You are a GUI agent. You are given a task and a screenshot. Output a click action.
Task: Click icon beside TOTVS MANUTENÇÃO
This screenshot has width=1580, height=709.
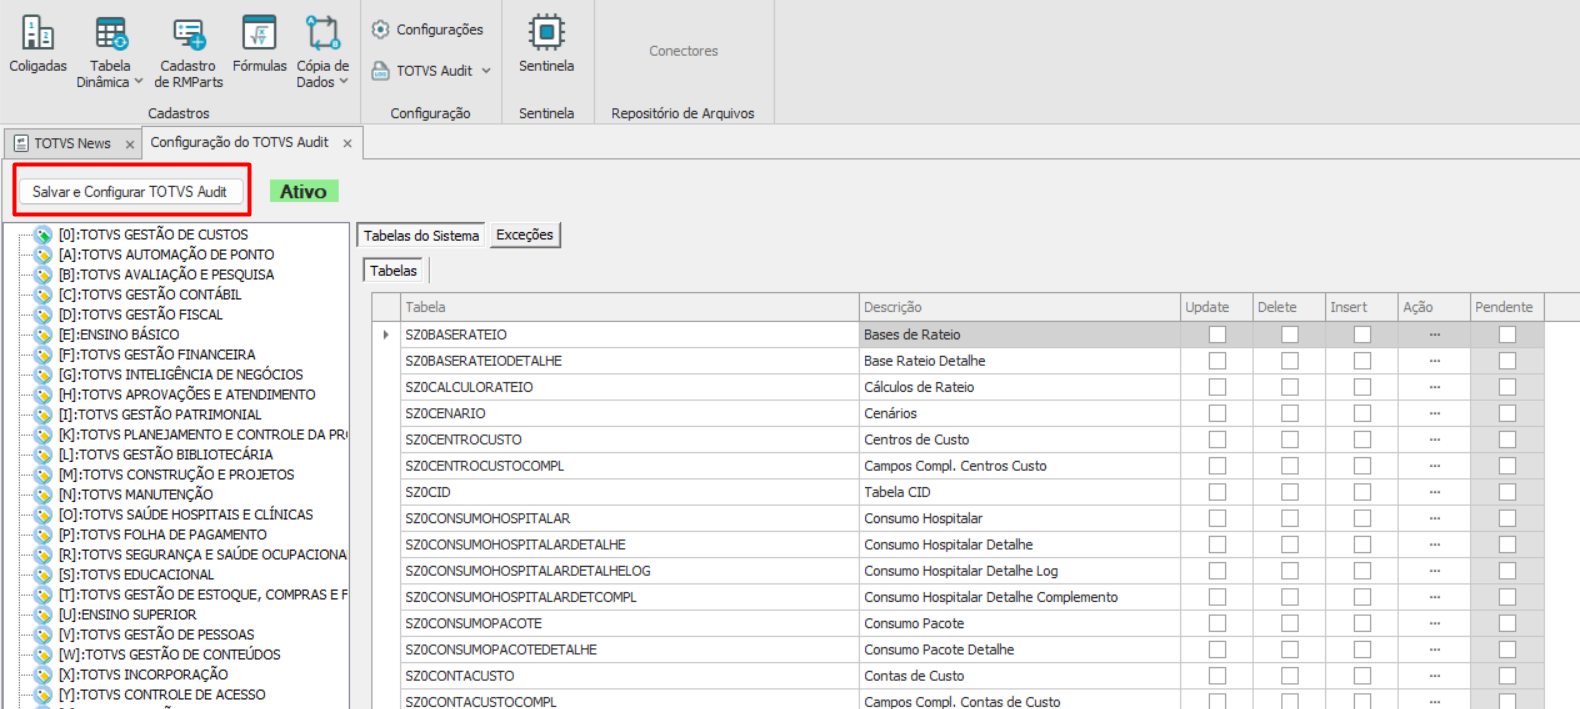43,495
